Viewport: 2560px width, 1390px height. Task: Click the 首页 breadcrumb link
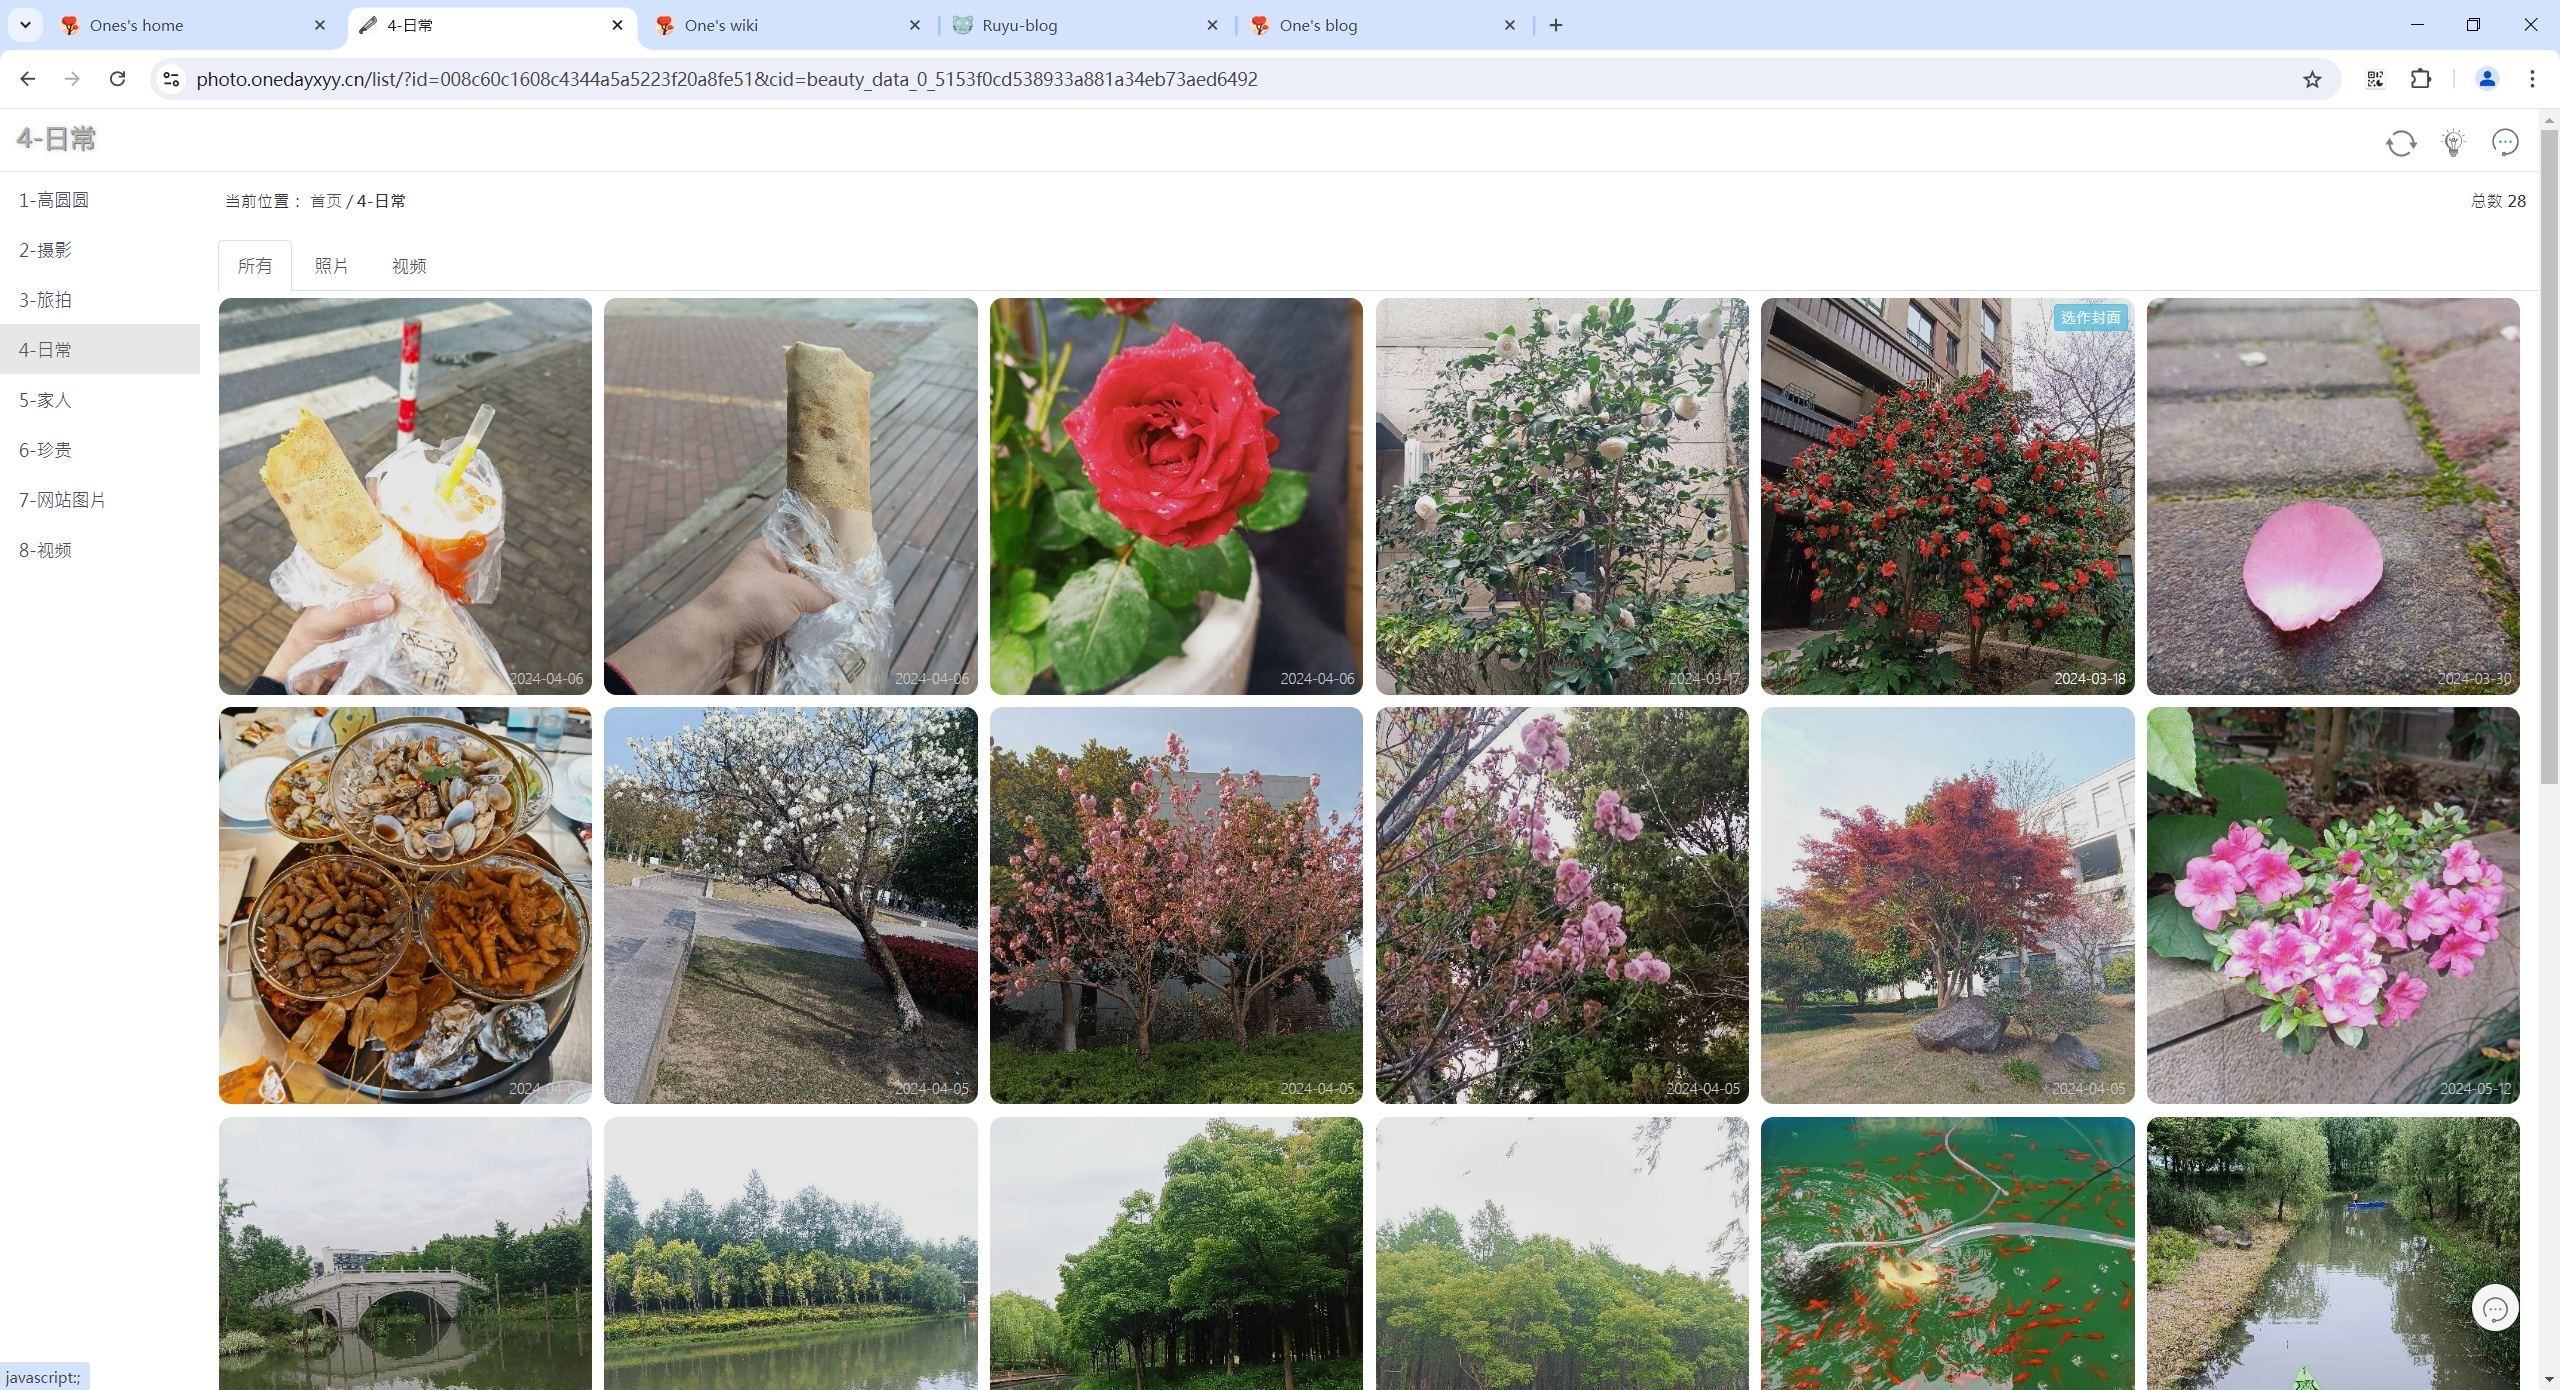[x=326, y=201]
